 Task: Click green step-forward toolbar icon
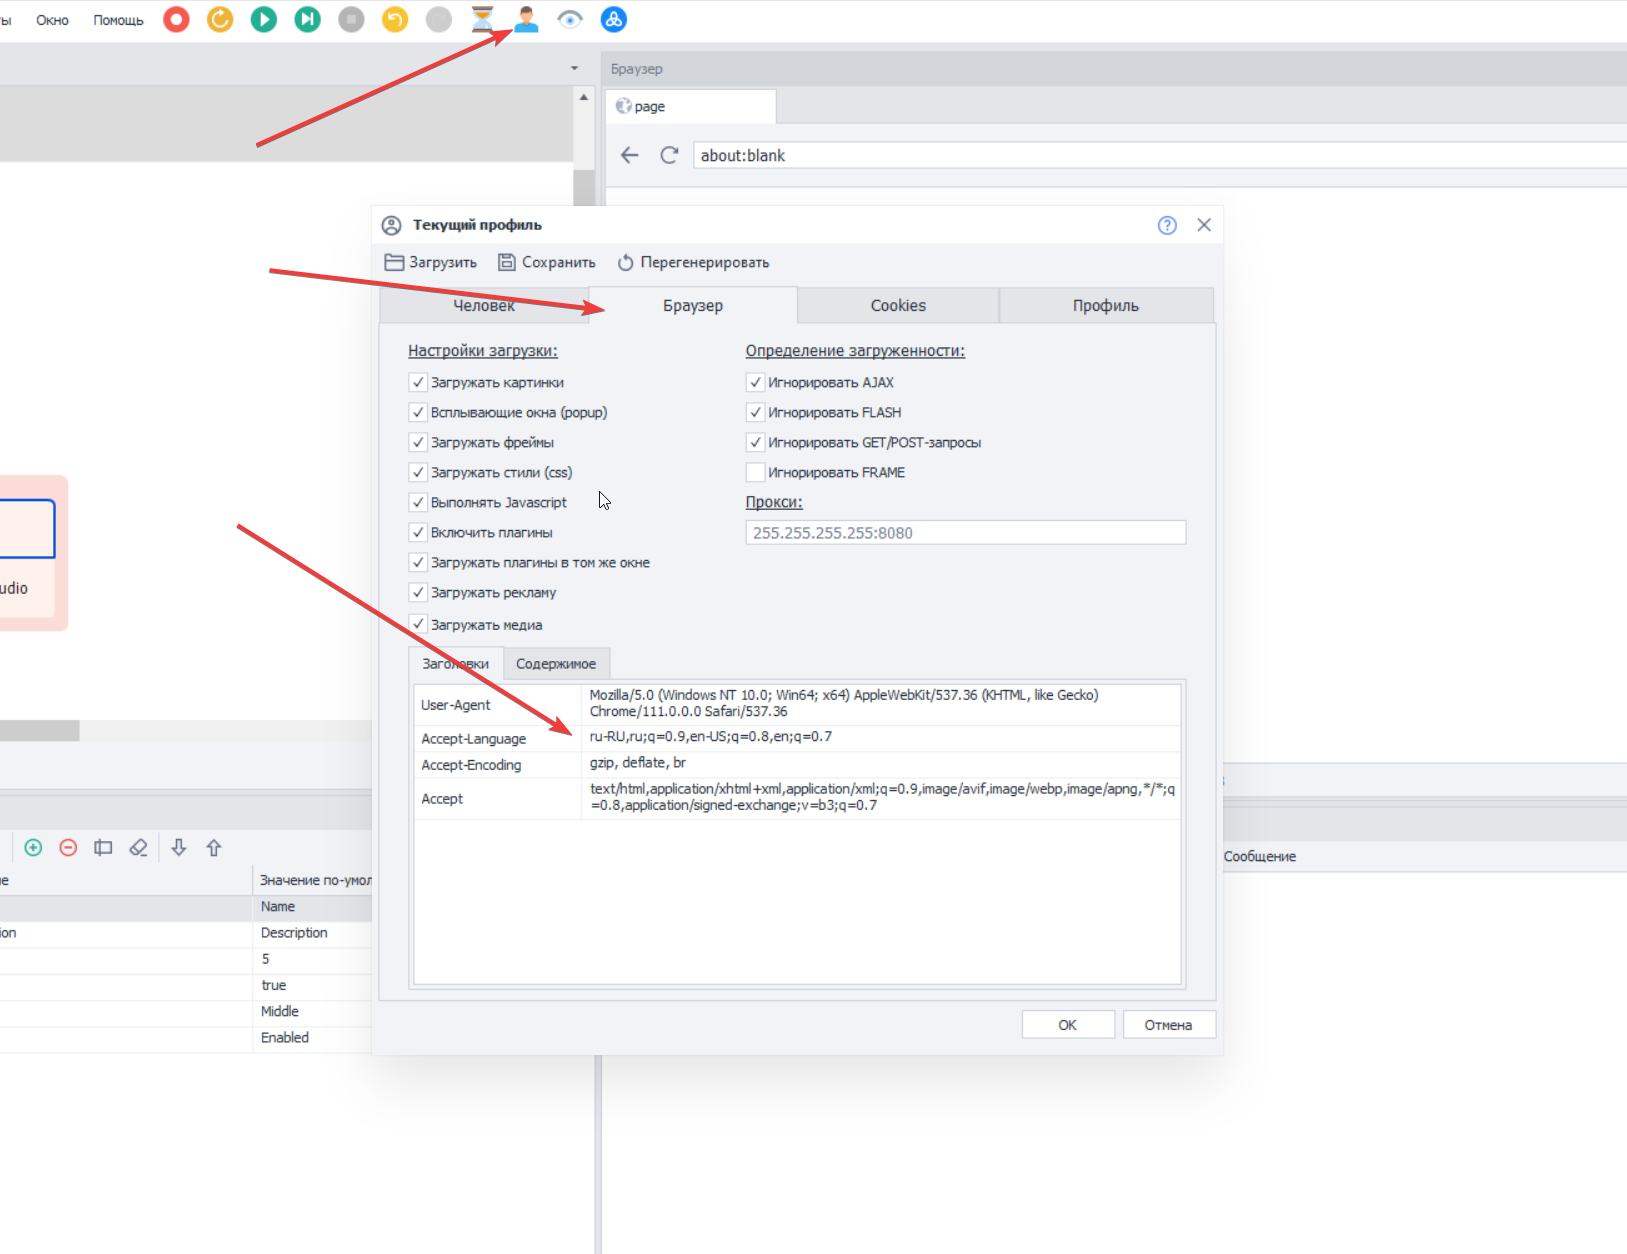308,19
